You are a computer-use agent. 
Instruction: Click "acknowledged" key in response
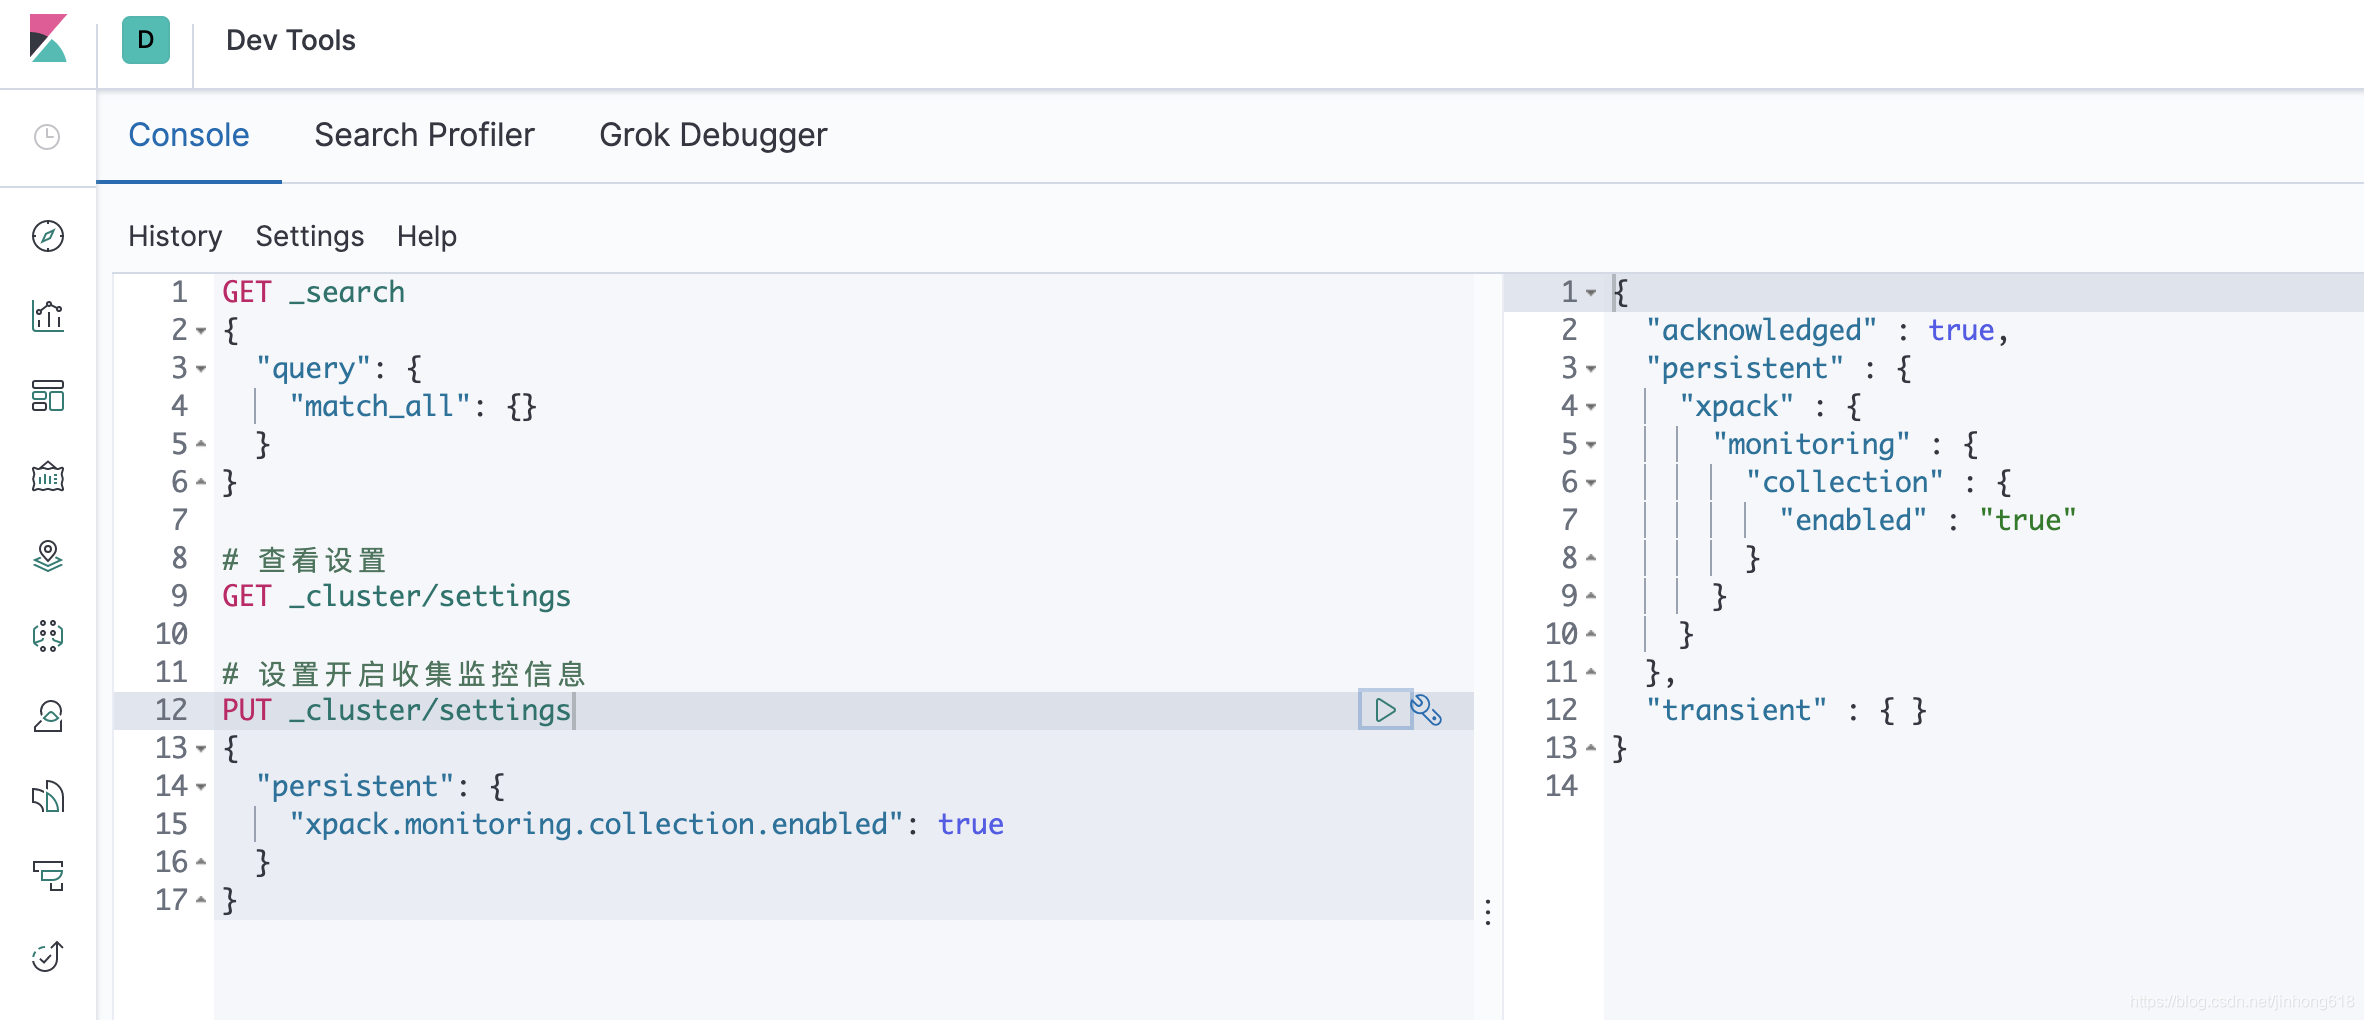tap(1761, 330)
